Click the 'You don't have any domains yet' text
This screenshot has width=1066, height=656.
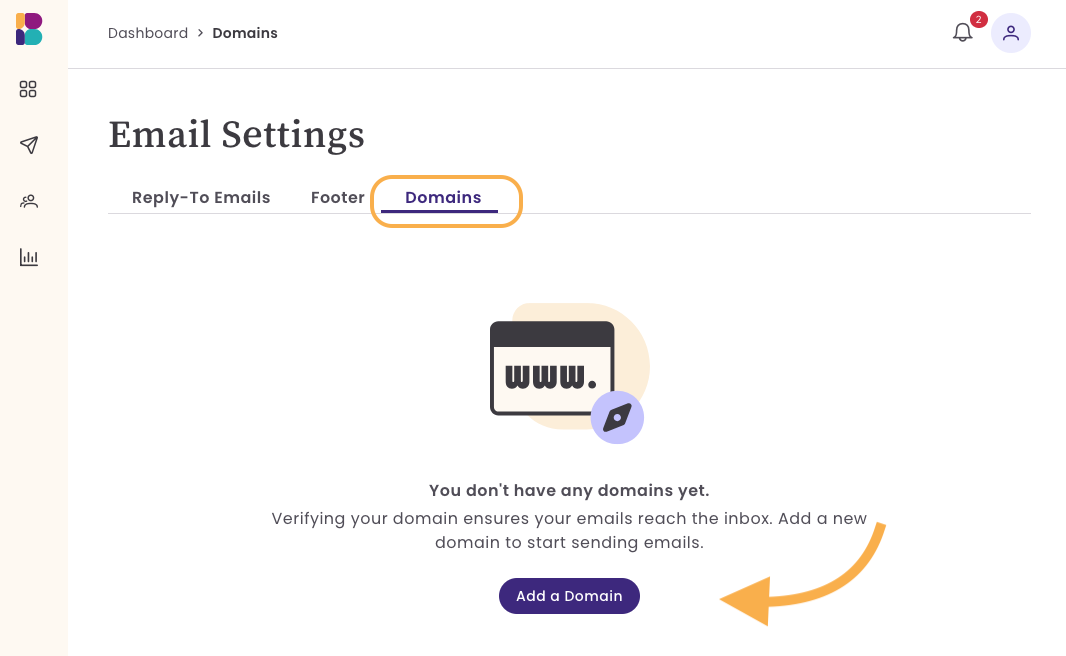569,490
